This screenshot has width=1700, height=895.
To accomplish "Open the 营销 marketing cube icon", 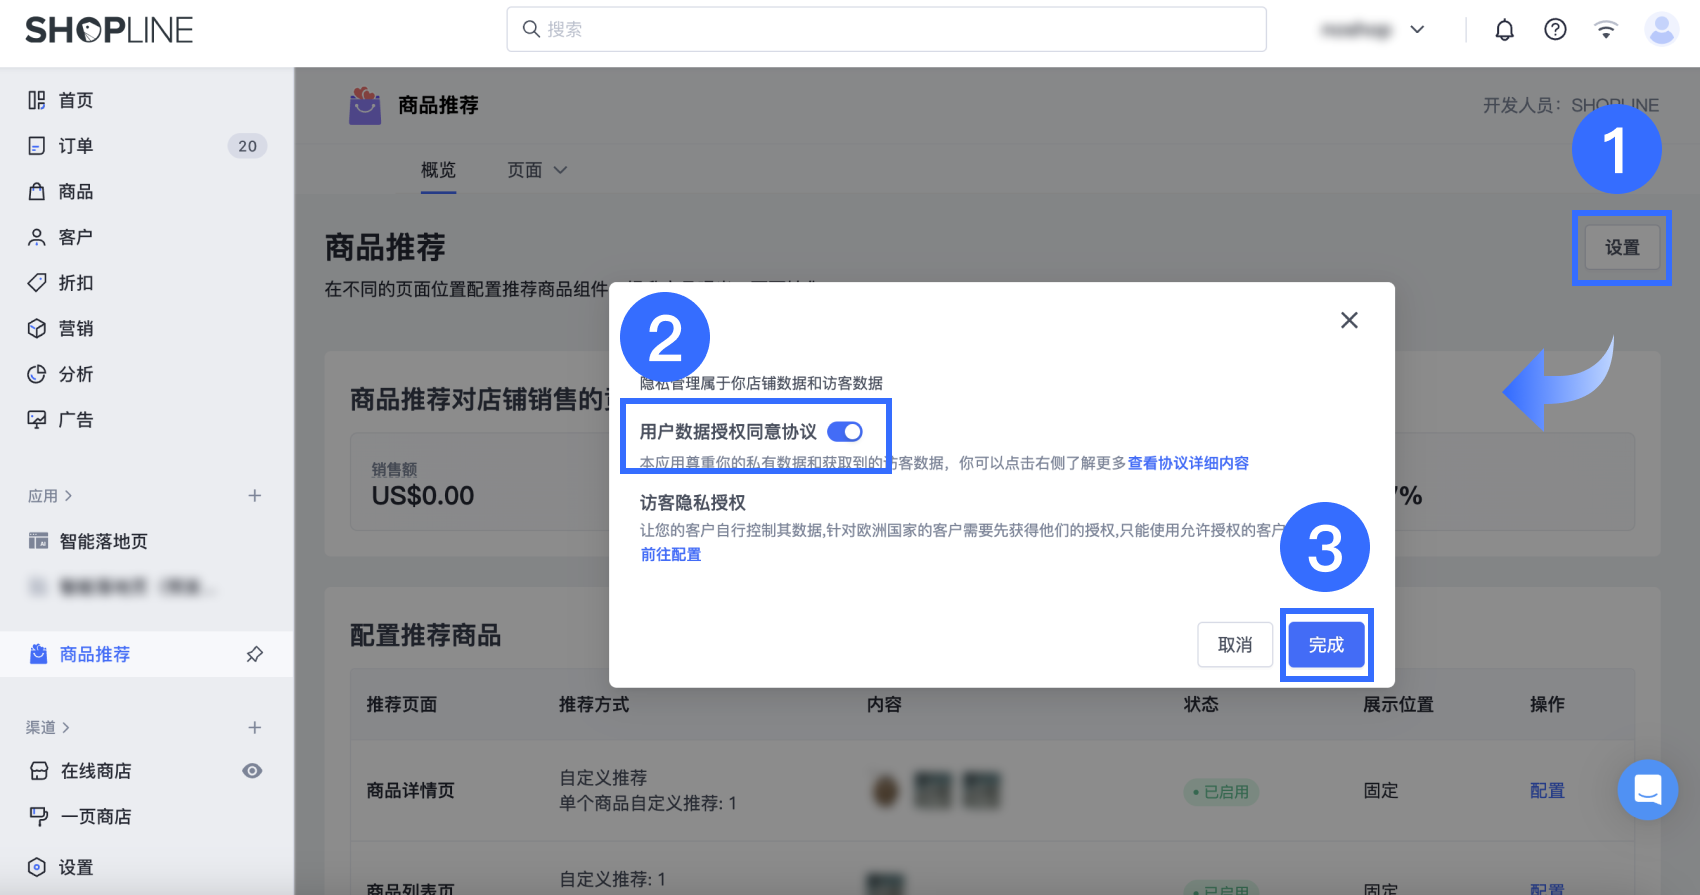I will [37, 328].
